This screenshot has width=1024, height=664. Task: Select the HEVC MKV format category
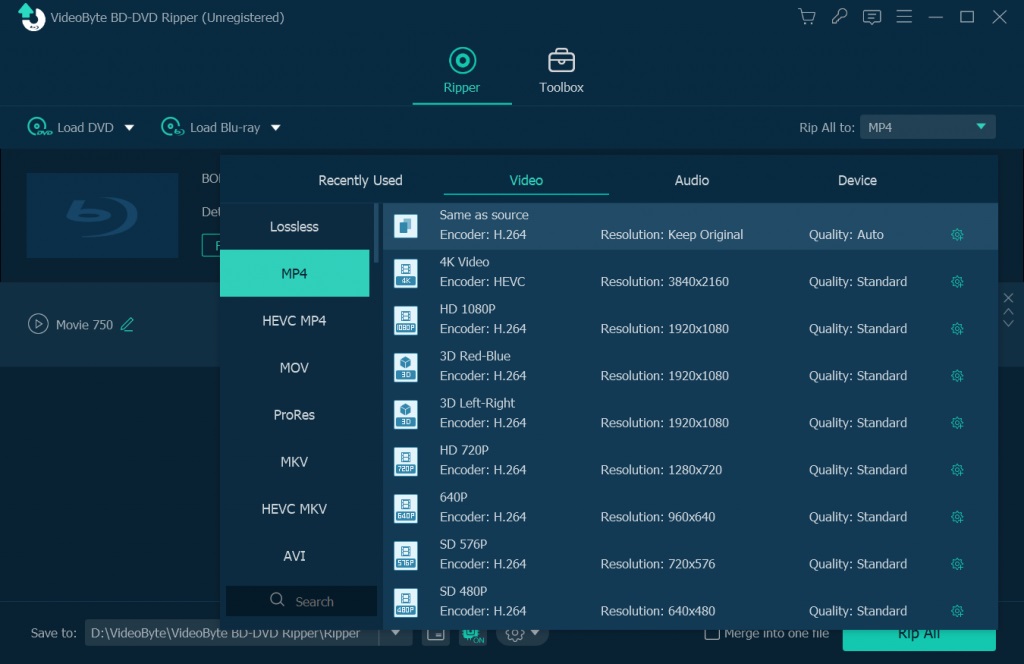(294, 508)
